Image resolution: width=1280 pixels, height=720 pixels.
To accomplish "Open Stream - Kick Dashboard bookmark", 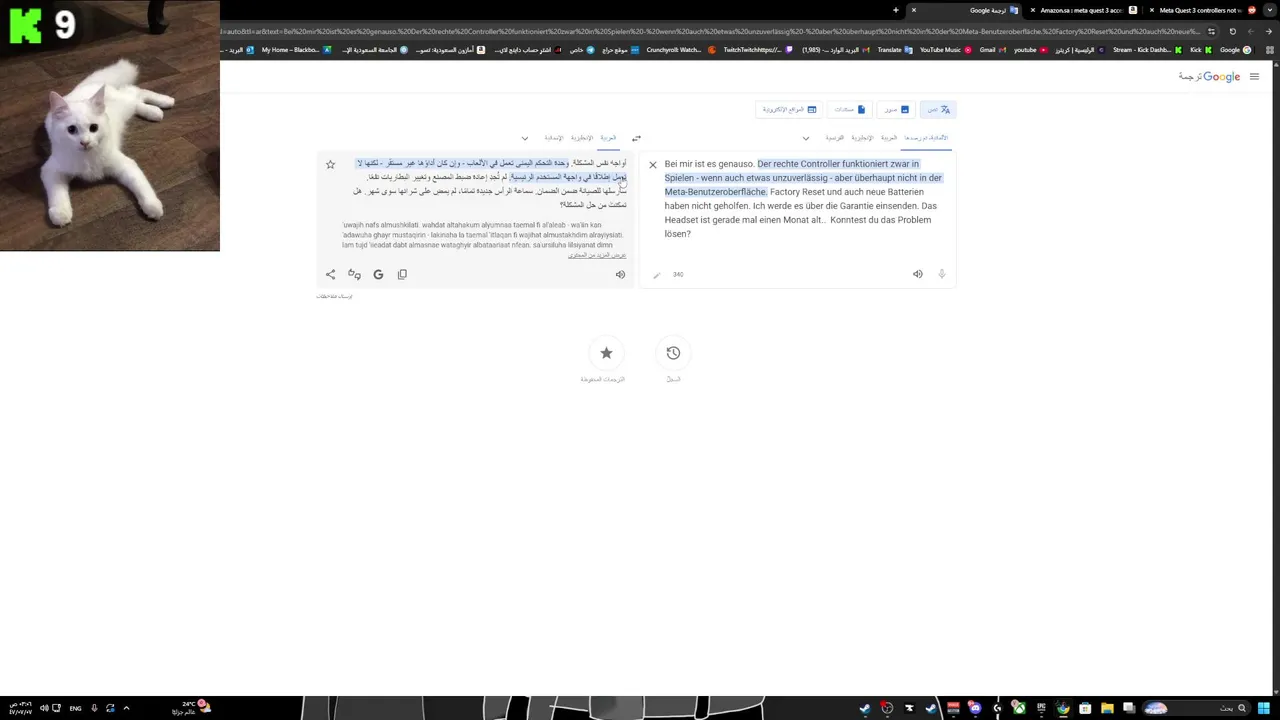I will [1146, 50].
